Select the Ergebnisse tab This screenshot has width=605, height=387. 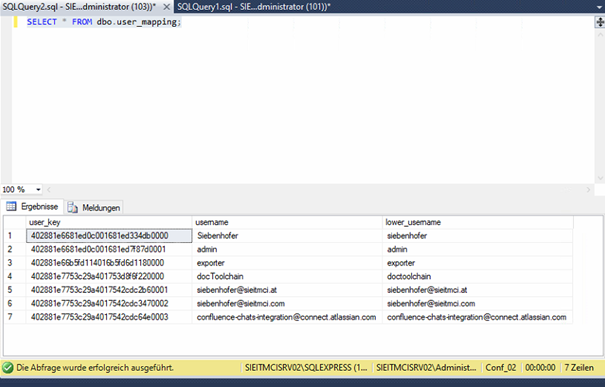coord(32,207)
